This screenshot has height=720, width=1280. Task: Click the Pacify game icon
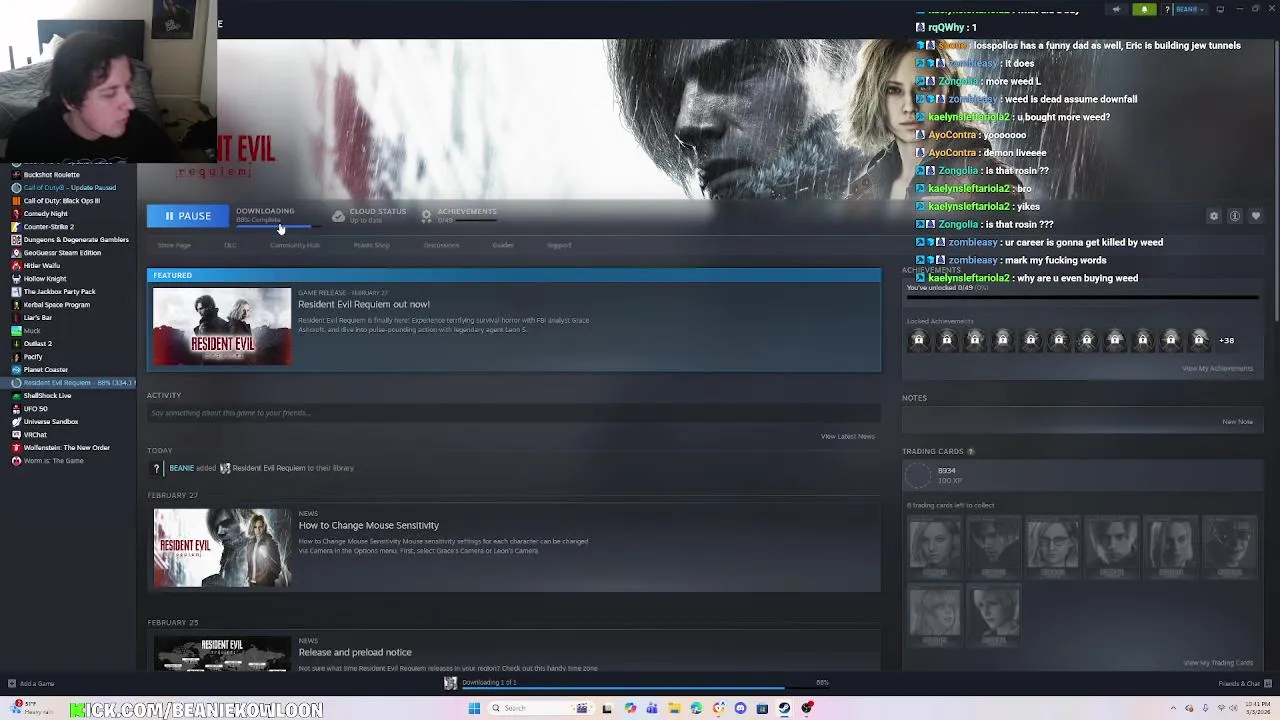point(16,357)
